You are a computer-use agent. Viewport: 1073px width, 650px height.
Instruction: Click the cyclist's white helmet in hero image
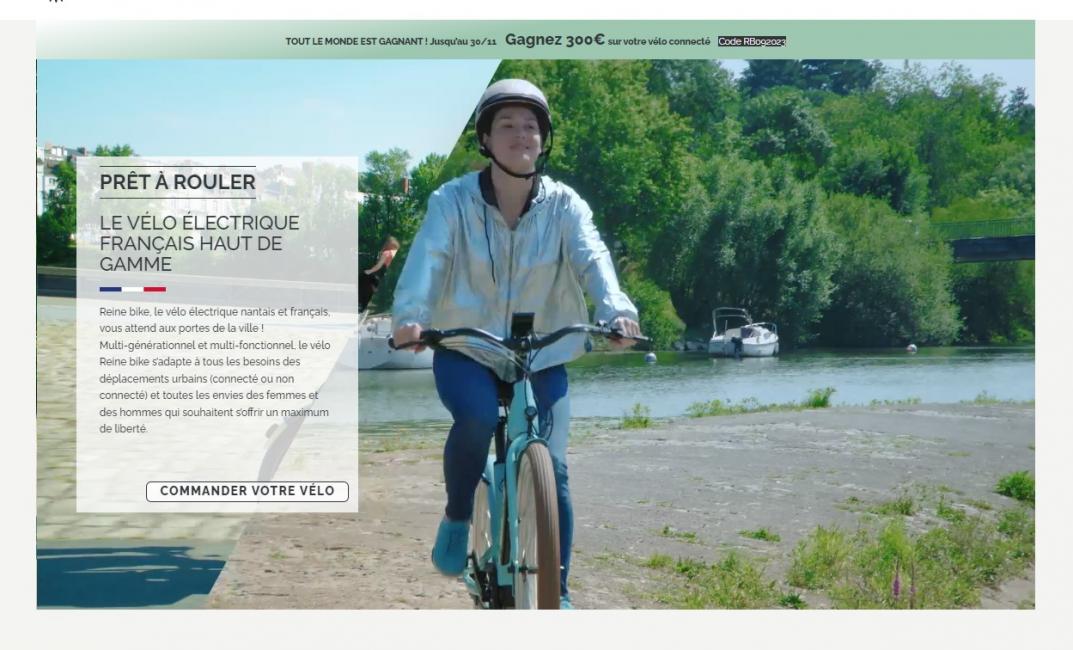pyautogui.click(x=513, y=103)
